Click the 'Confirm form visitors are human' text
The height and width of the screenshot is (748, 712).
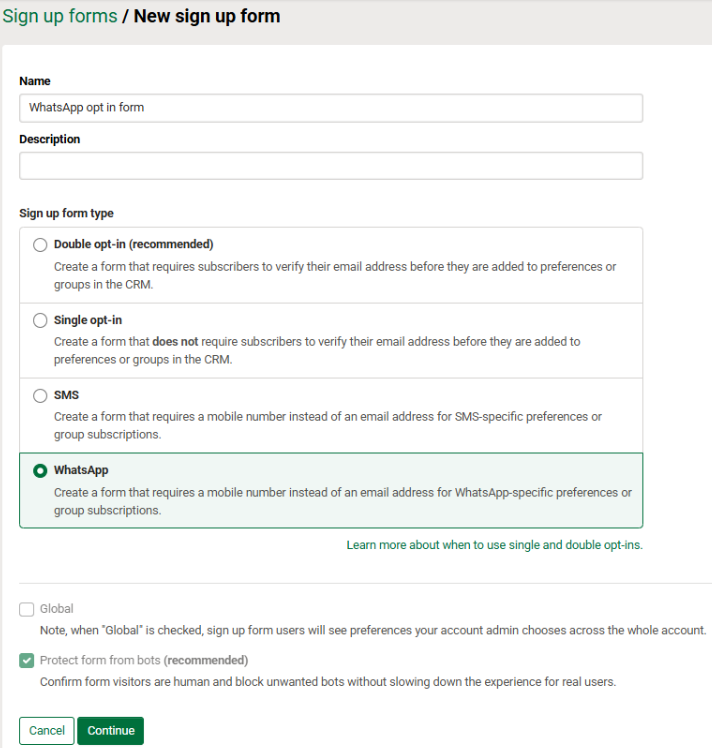(328, 682)
